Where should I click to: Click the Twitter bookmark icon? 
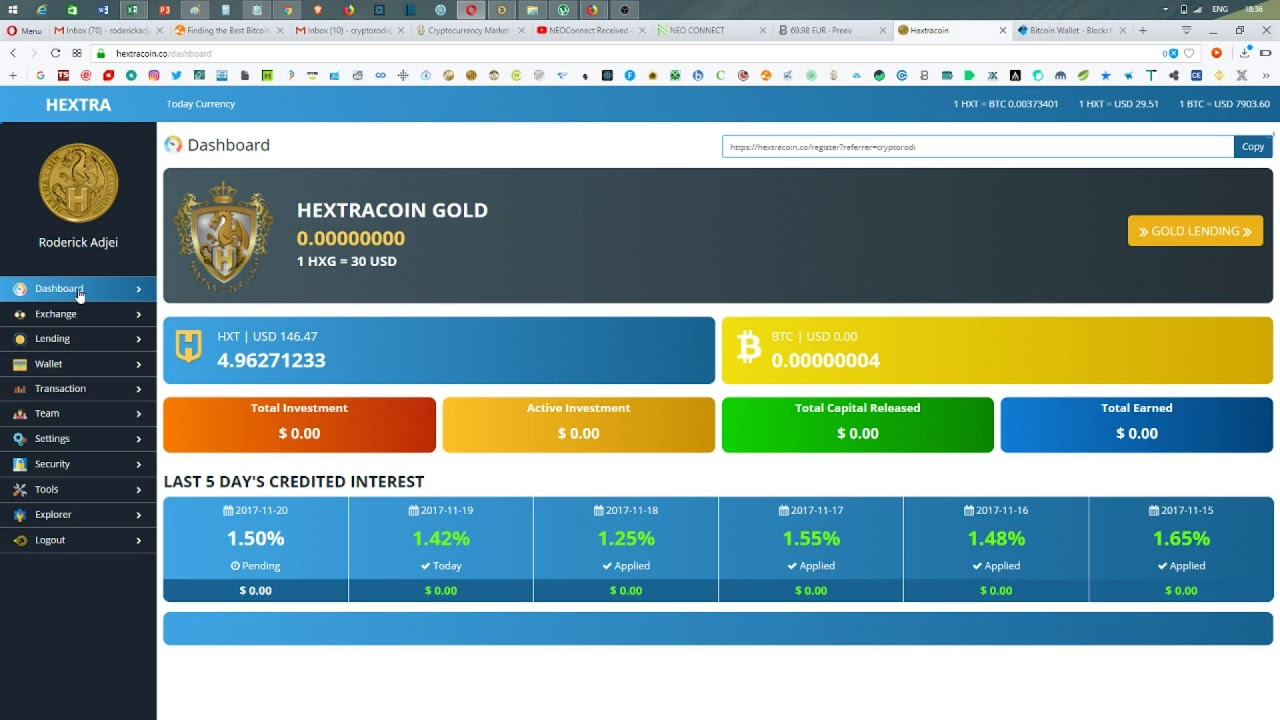coord(177,75)
